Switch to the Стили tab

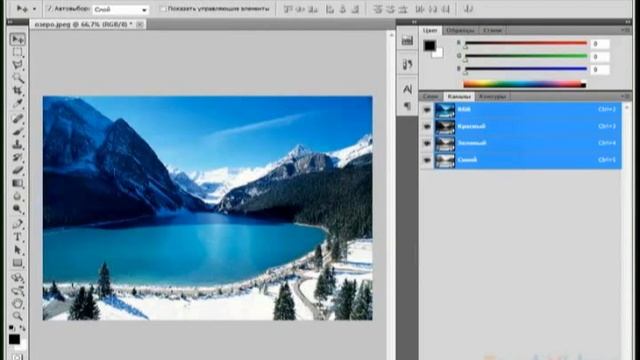(x=492, y=30)
